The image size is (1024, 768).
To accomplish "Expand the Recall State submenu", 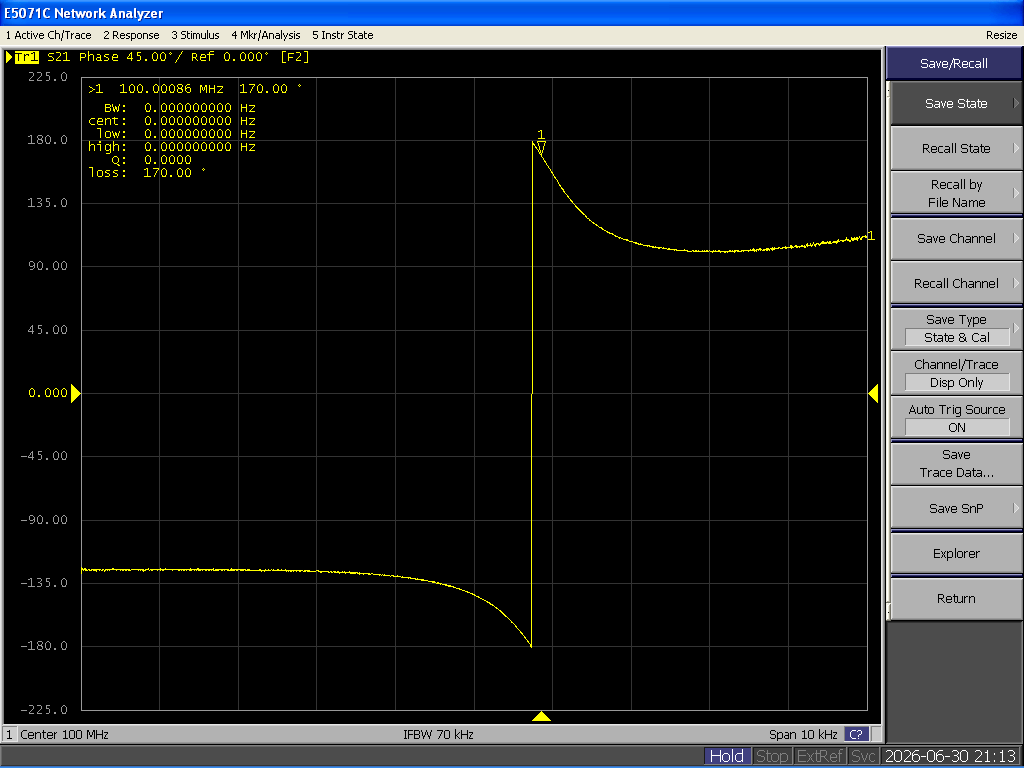I will (x=956, y=148).
